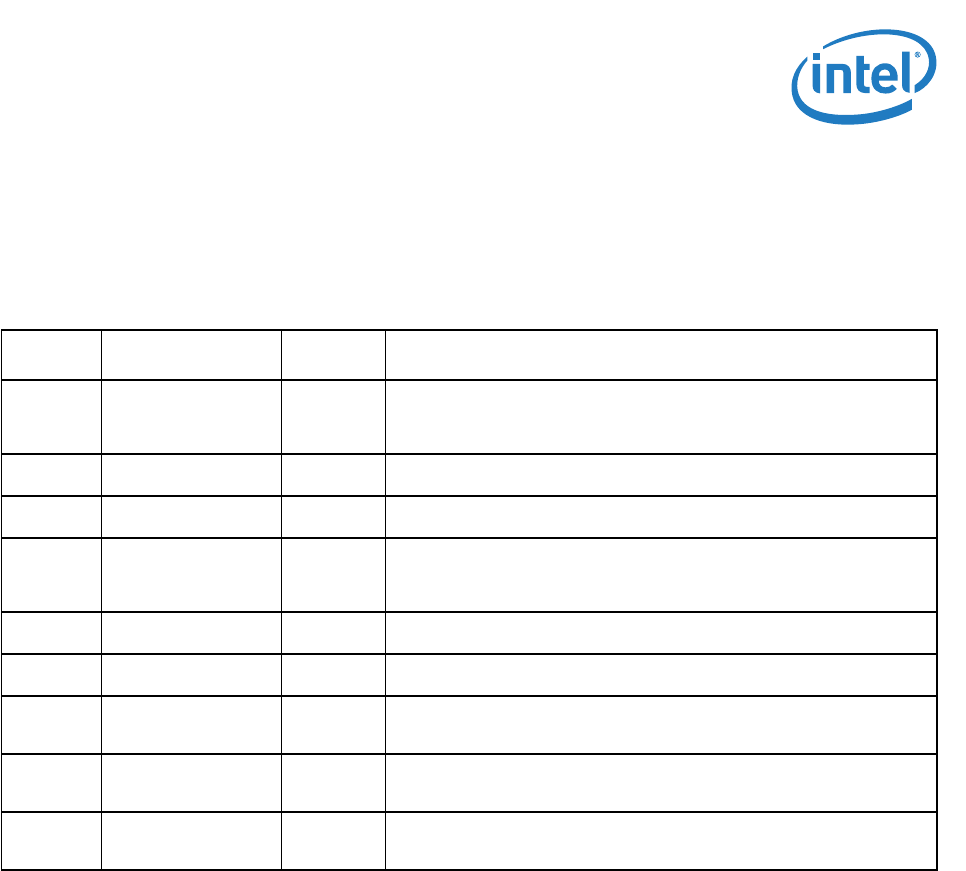
Task: Click third cell in the seventh table row
Action: [333, 675]
